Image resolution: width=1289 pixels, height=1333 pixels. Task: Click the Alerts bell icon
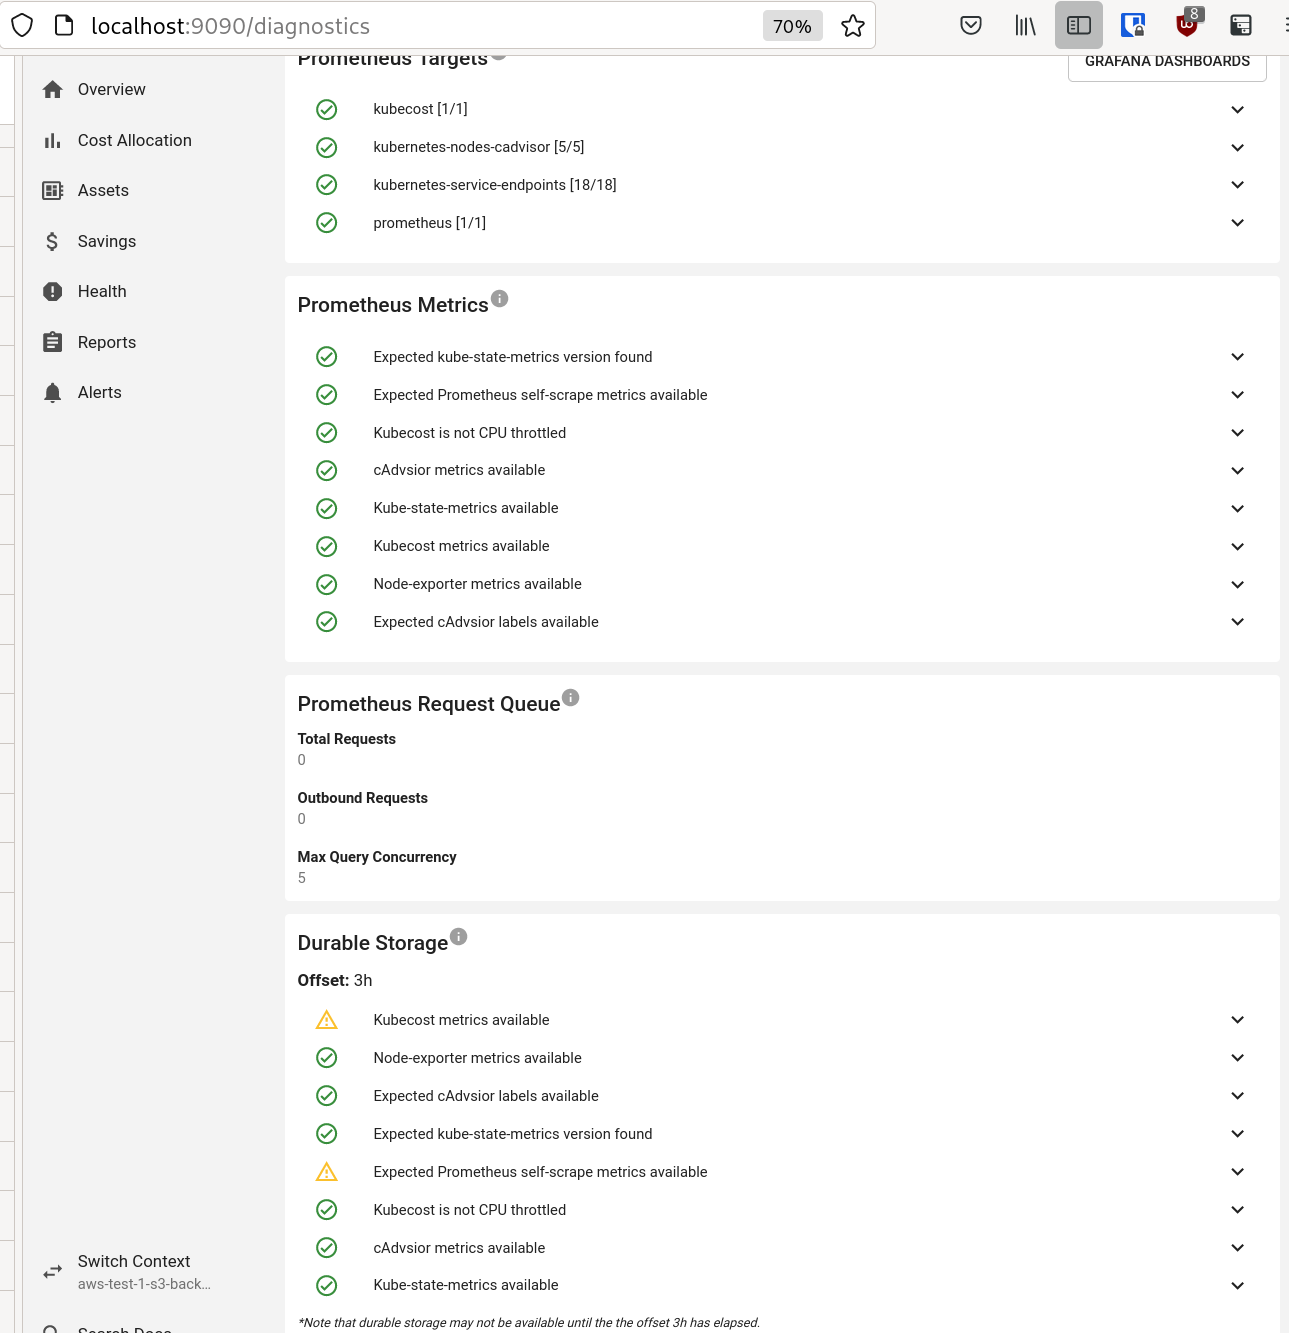(x=53, y=392)
